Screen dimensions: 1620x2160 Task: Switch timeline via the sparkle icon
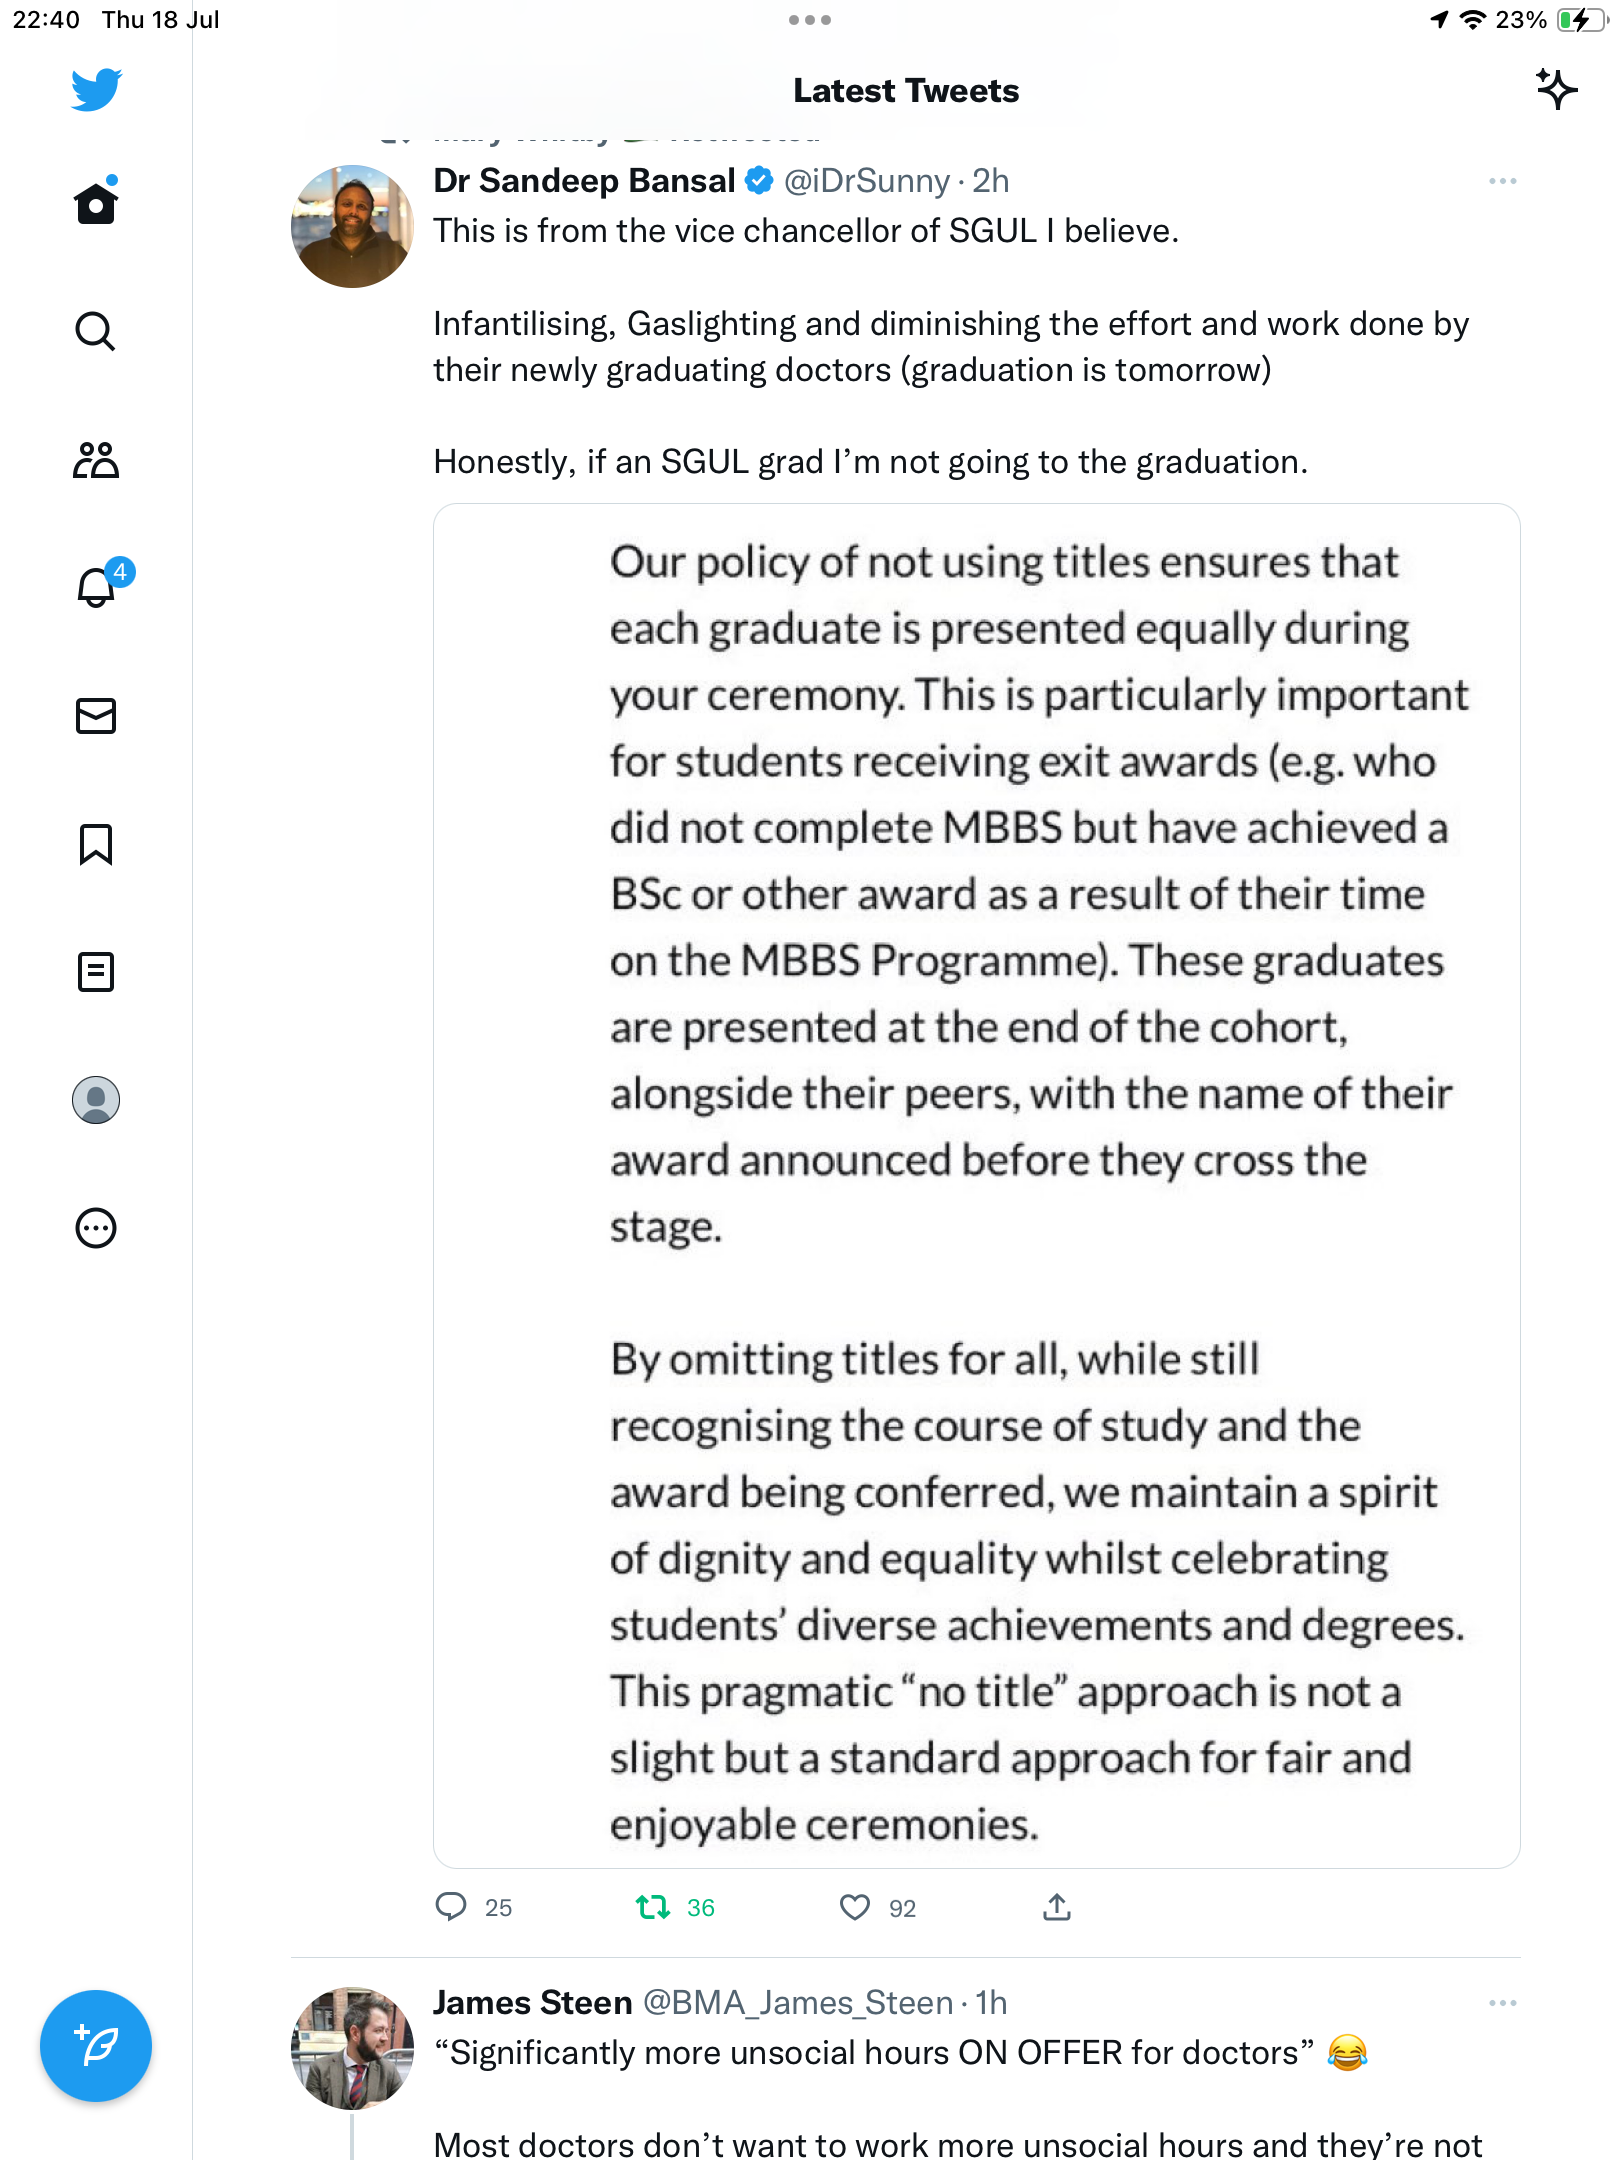point(1556,90)
